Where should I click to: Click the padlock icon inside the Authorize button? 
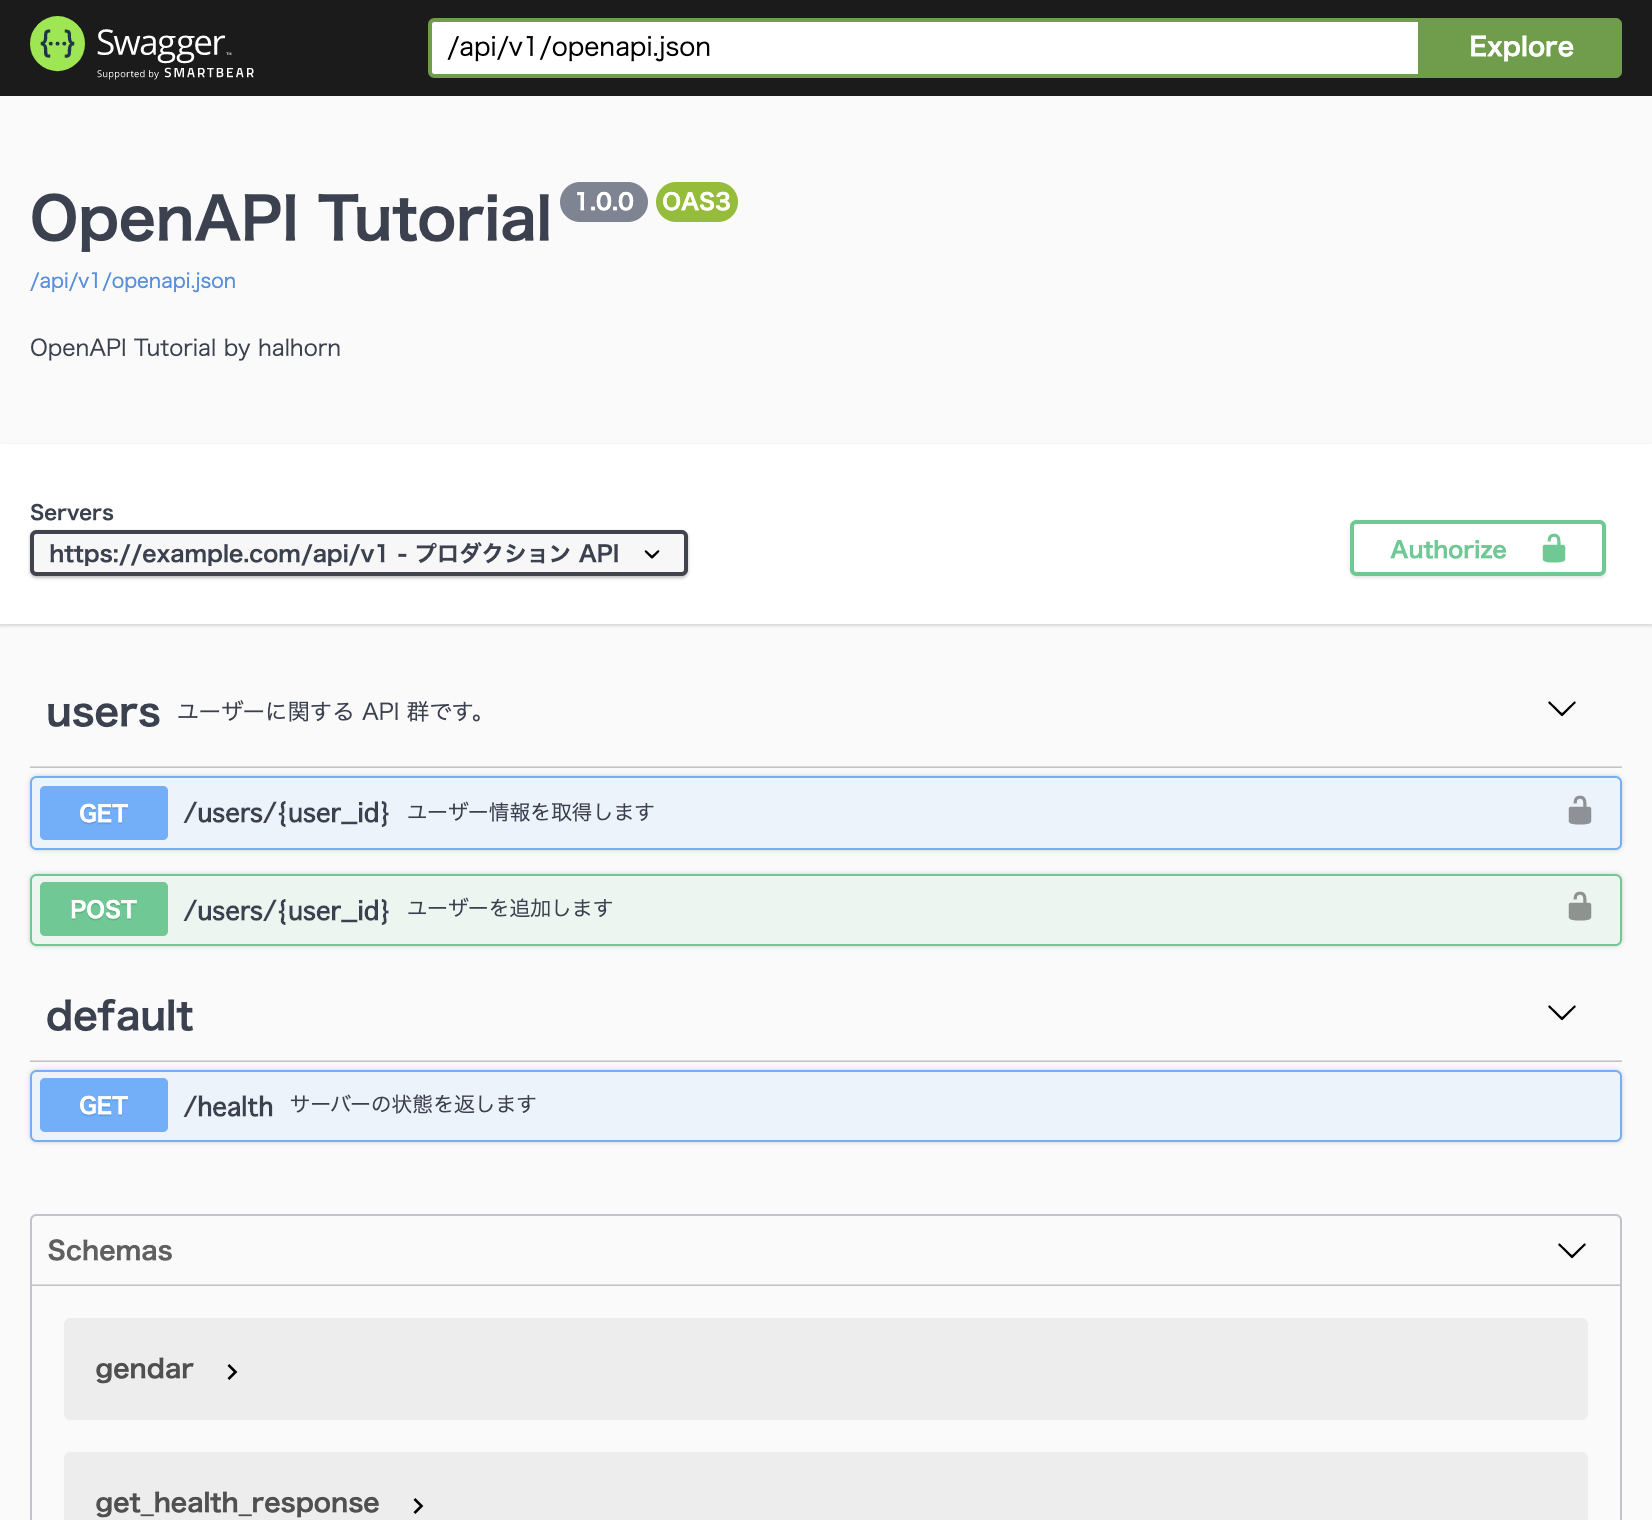click(x=1554, y=548)
